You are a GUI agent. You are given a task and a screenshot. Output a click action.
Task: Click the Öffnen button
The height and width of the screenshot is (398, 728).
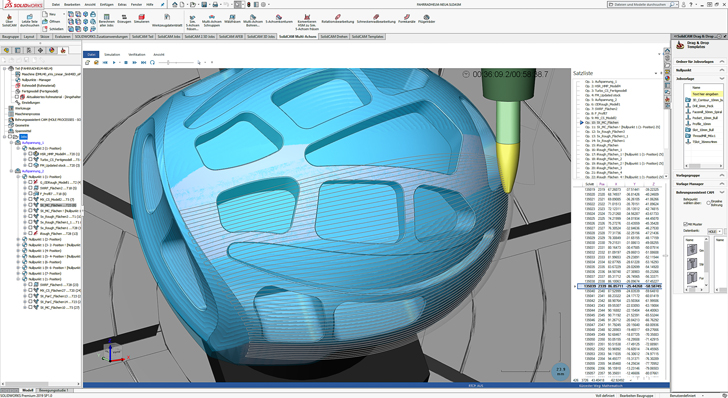pos(51,21)
